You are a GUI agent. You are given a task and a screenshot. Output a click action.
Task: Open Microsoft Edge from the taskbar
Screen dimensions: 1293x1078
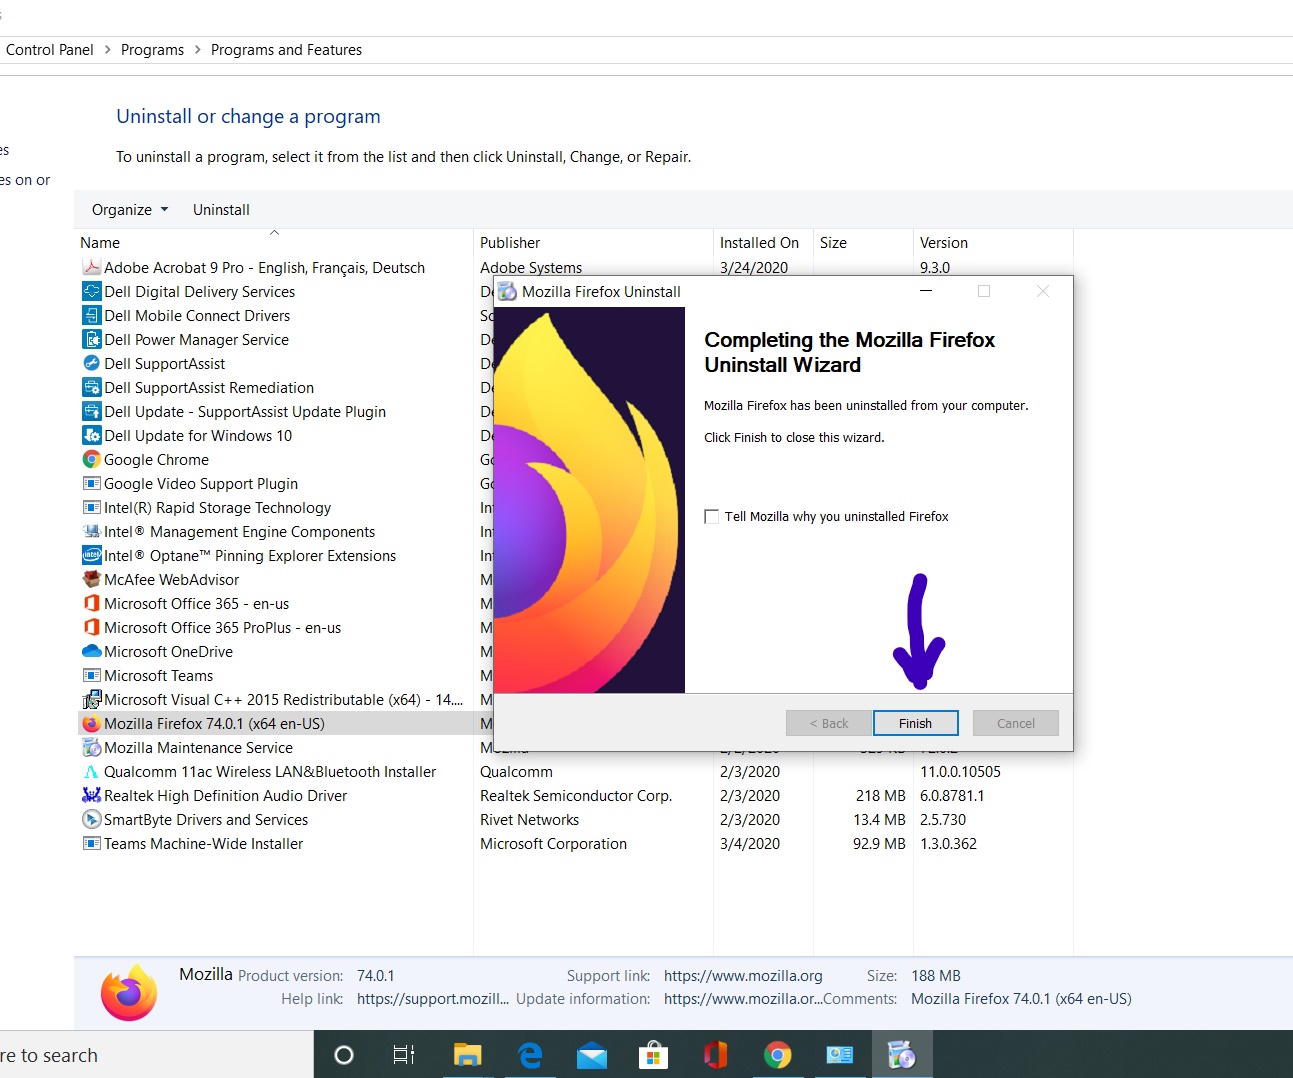[530, 1054]
